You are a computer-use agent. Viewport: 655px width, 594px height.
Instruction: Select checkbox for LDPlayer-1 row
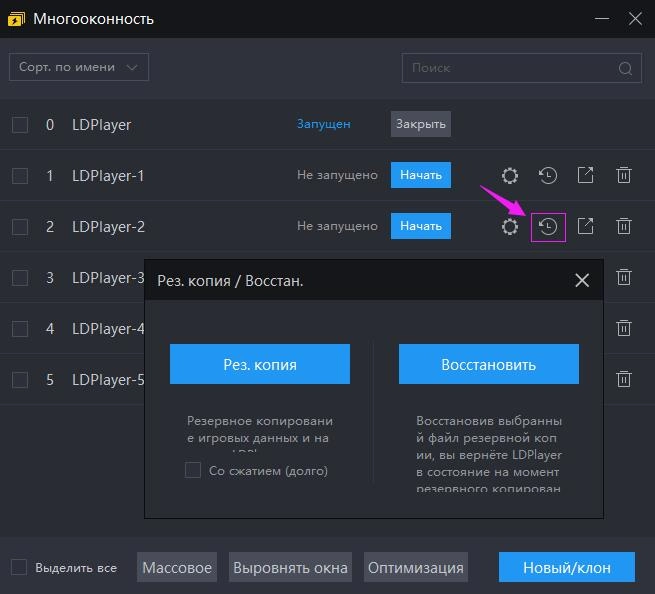[20, 176]
